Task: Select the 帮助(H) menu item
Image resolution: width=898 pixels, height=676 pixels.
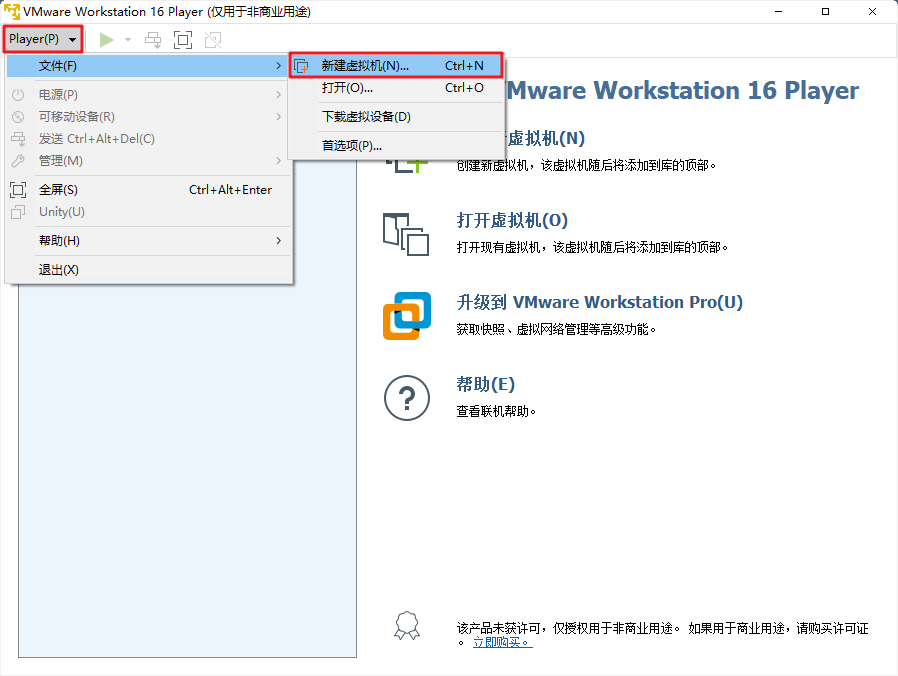Action: tap(147, 241)
